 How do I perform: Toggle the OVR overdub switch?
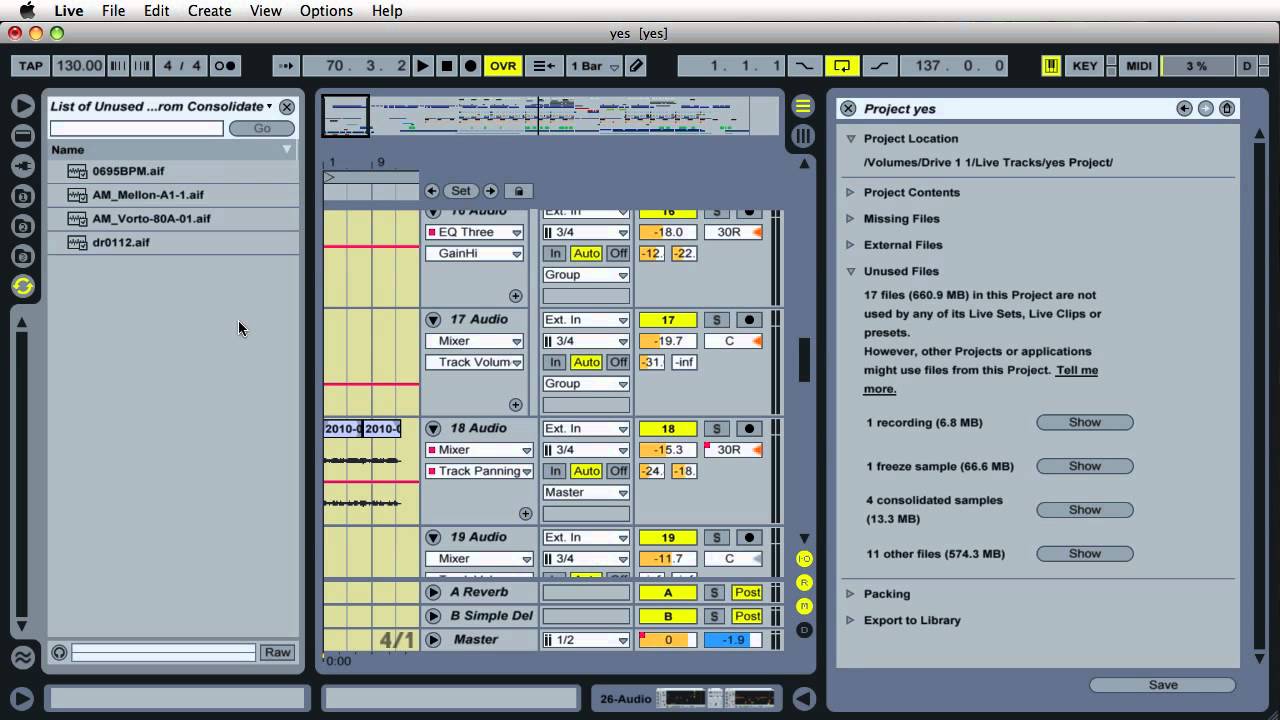point(503,66)
